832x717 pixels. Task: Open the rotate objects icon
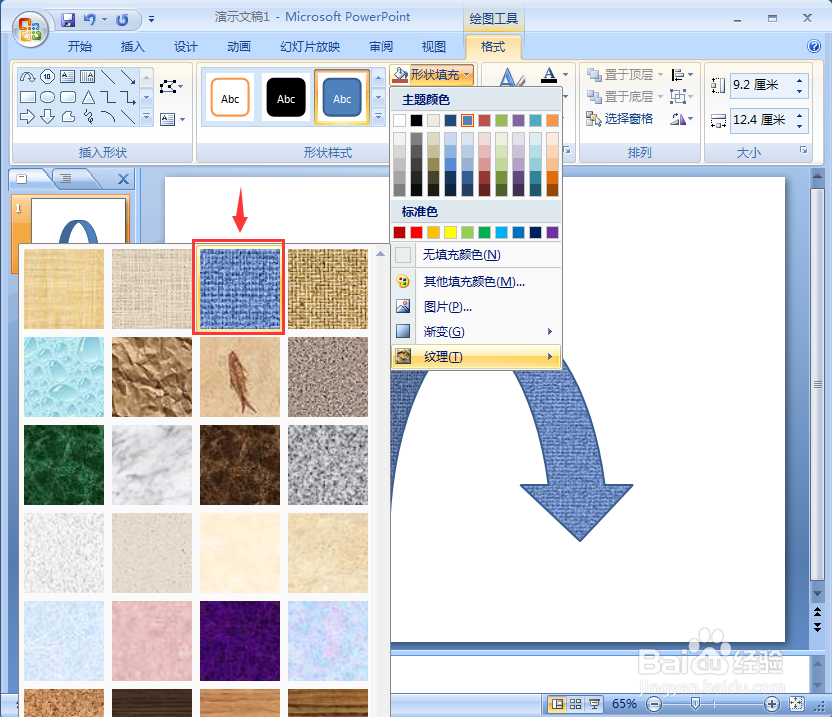point(682,119)
